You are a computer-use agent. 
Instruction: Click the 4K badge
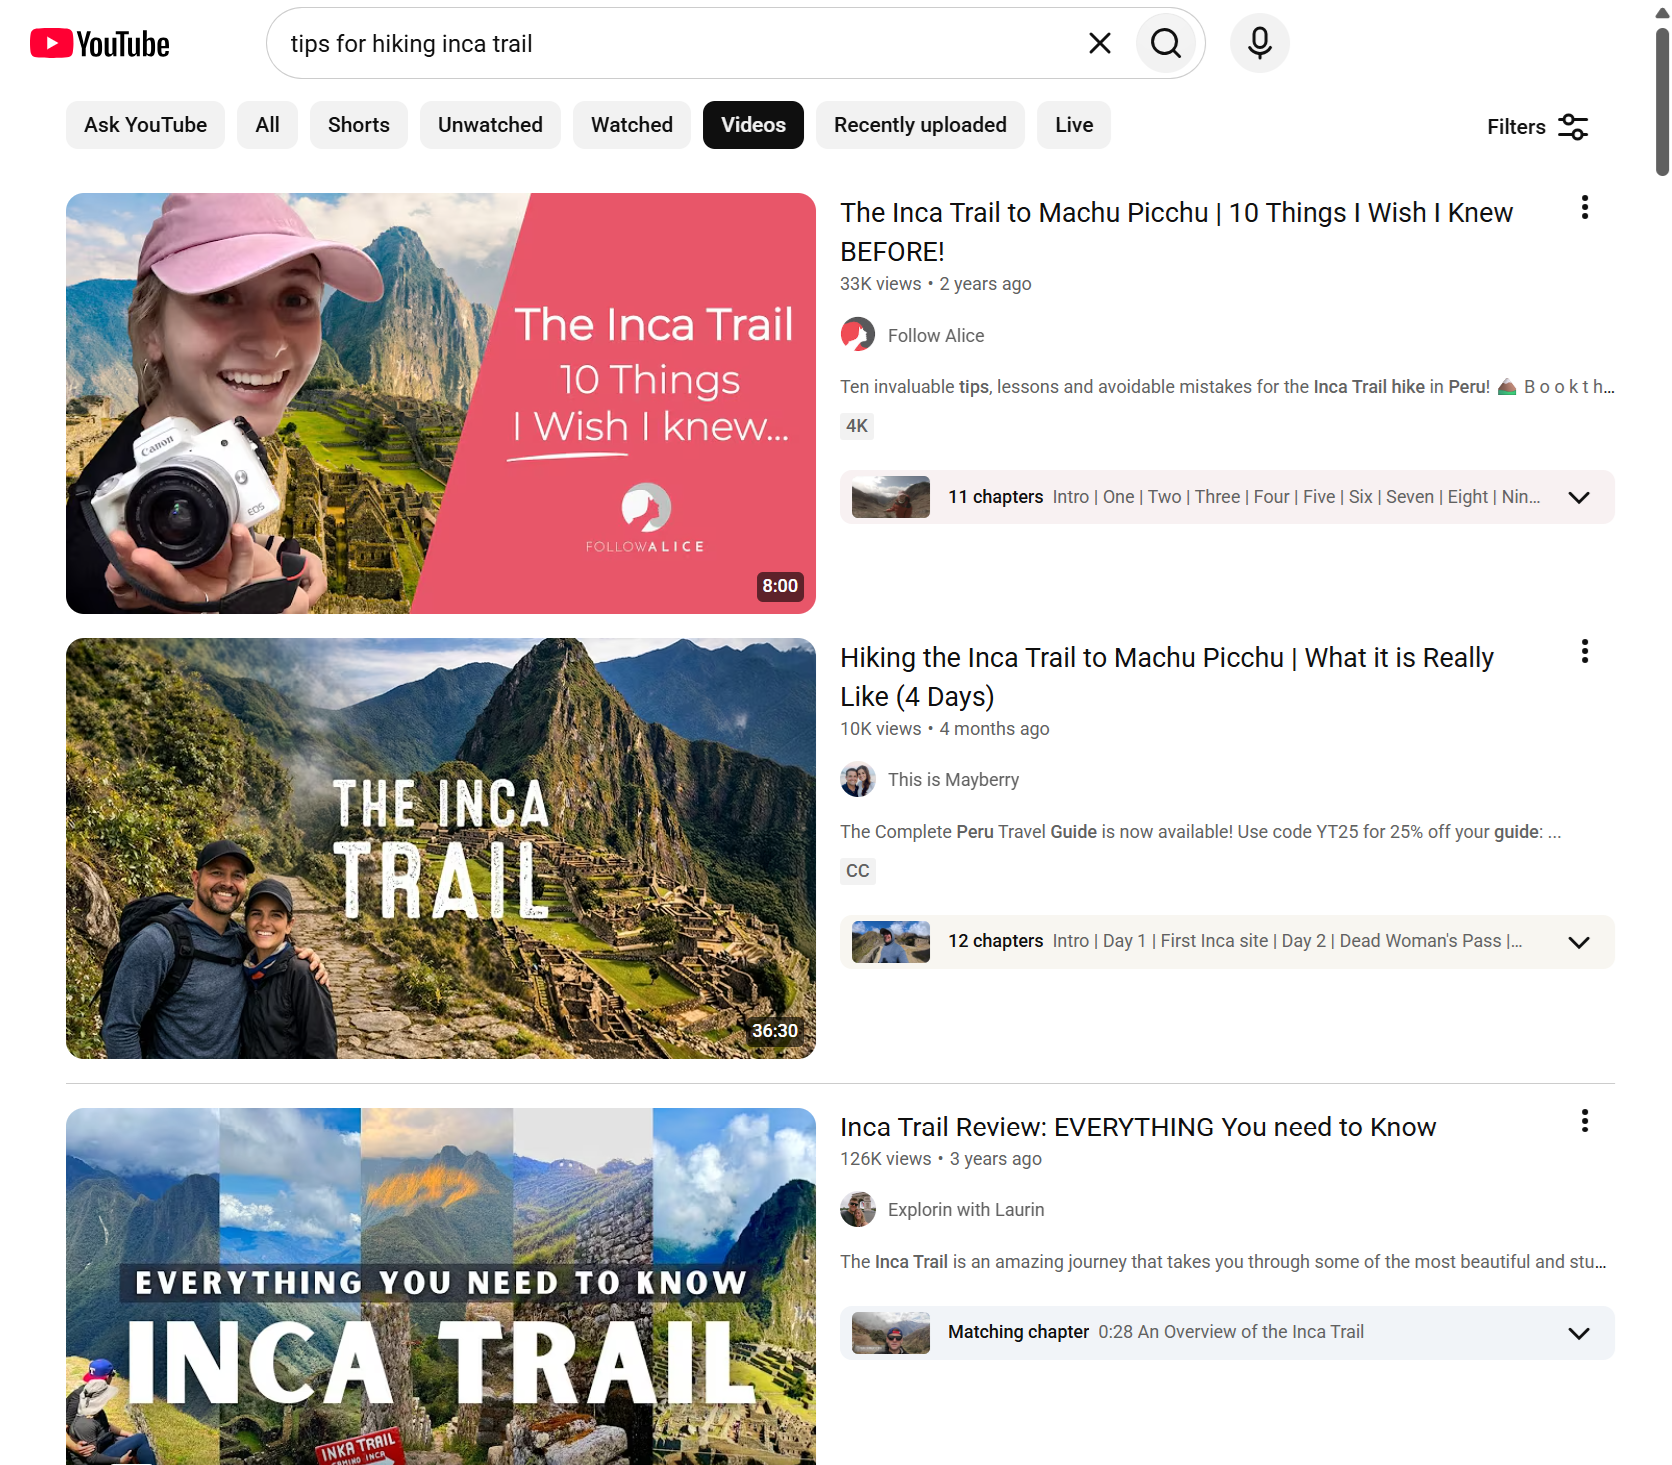pyautogui.click(x=857, y=426)
